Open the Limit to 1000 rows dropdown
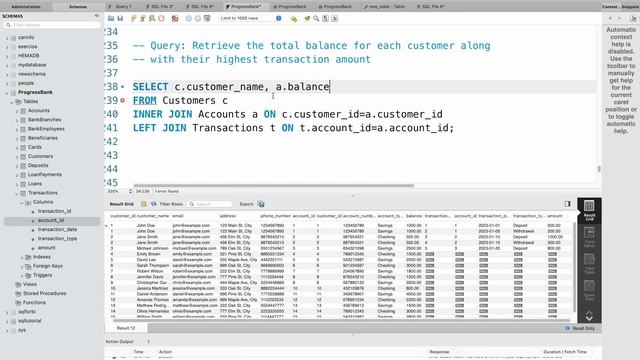 pyautogui.click(x=250, y=18)
